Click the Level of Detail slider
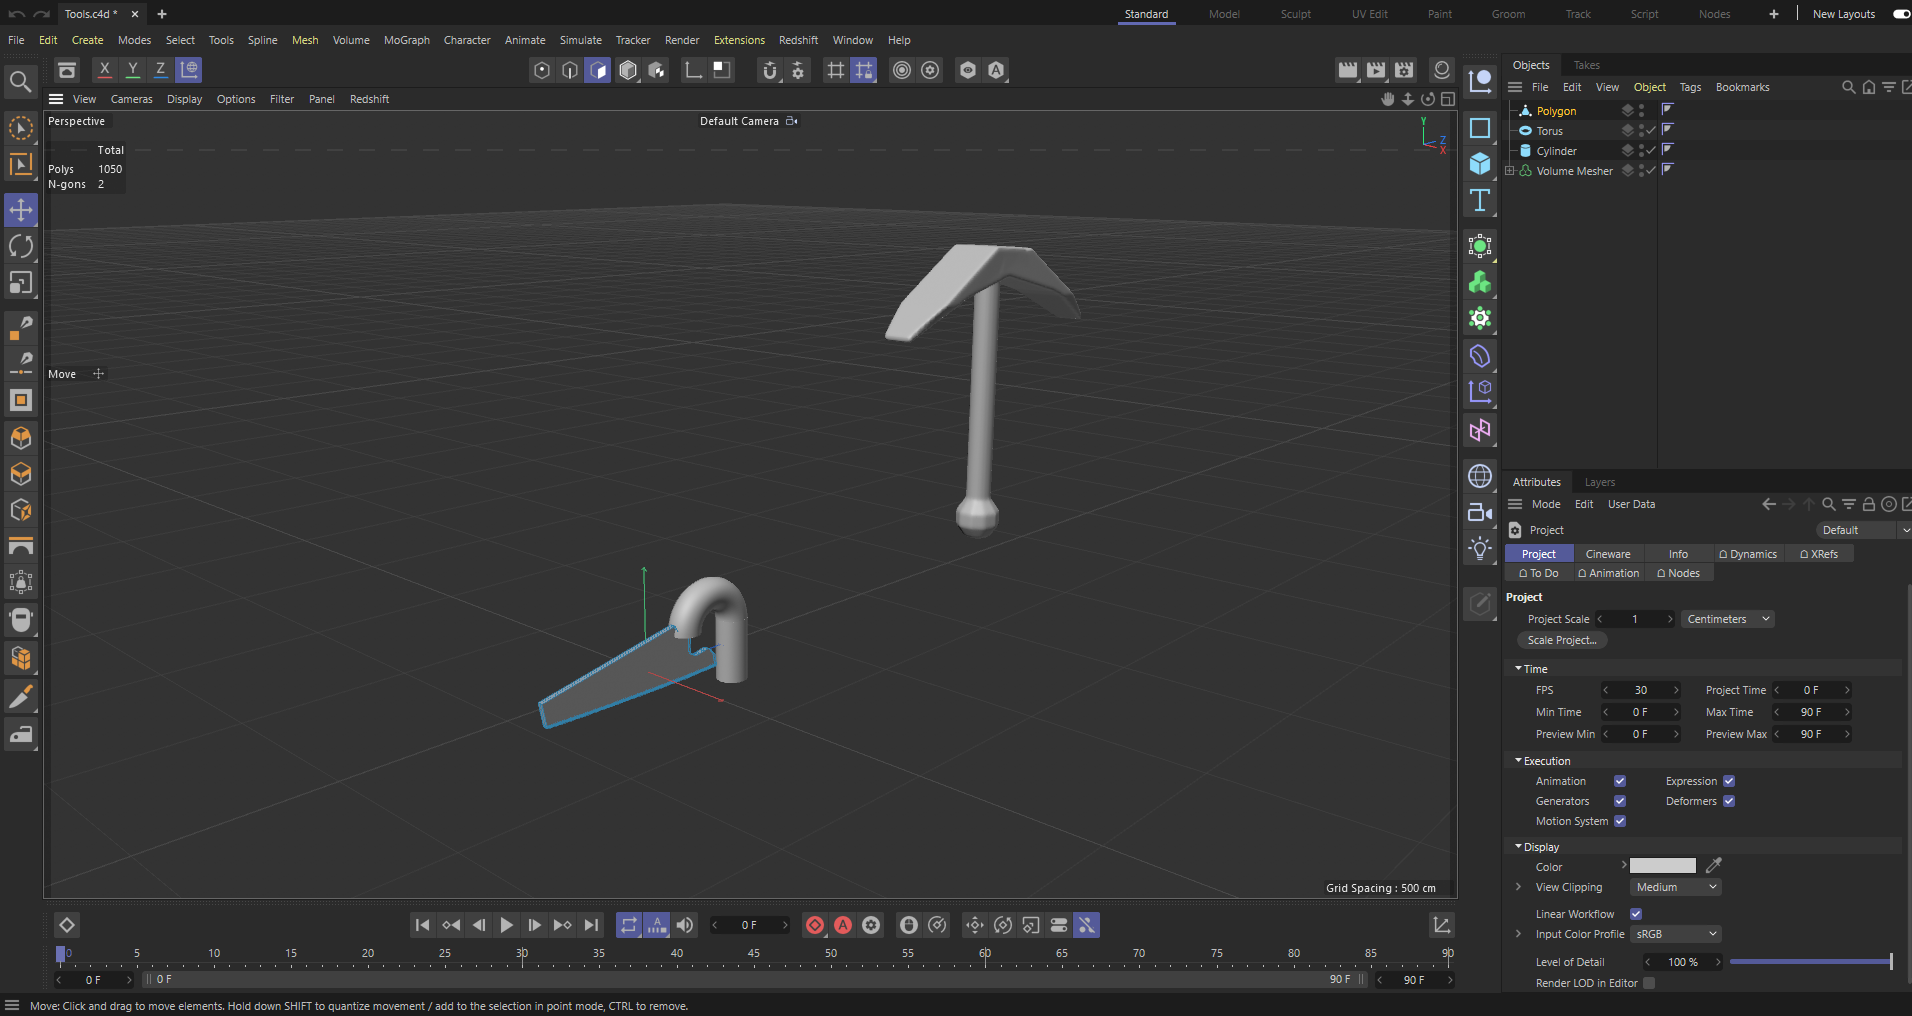1912x1016 pixels. click(1811, 962)
